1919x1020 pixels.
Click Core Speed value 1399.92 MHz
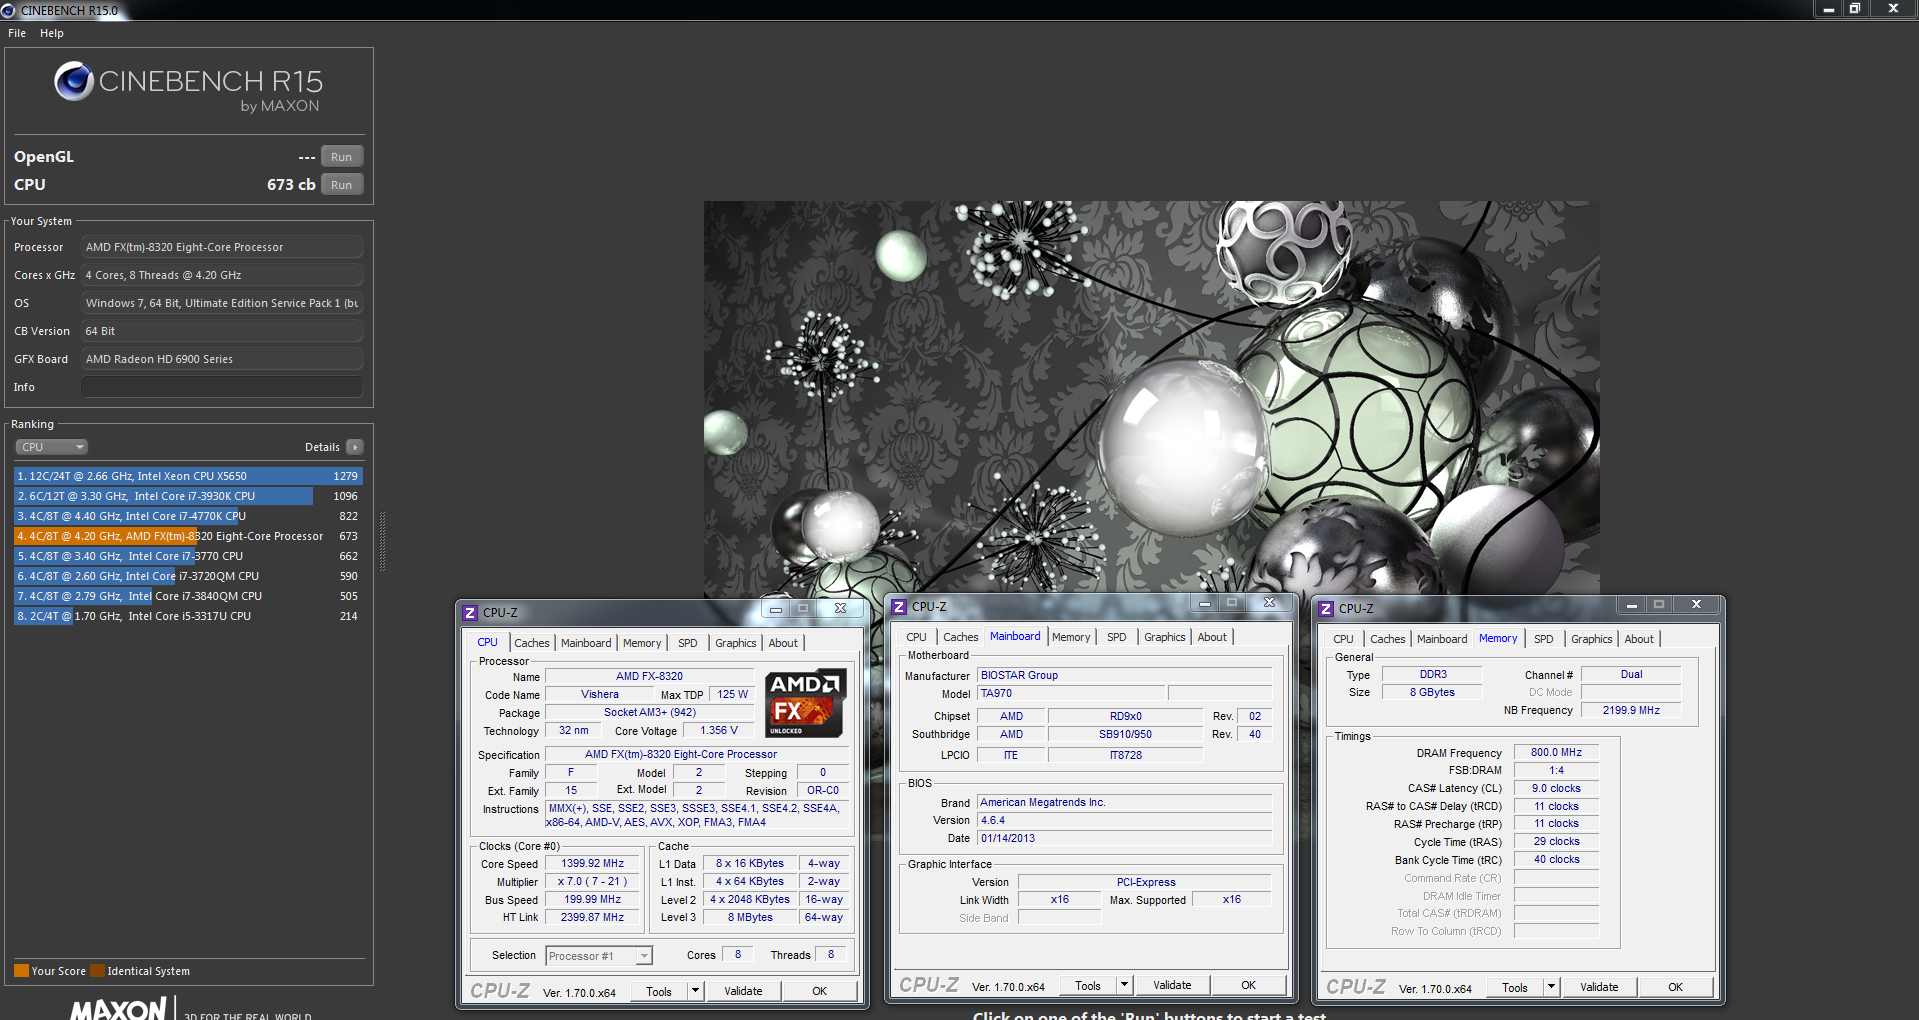[x=592, y=864]
